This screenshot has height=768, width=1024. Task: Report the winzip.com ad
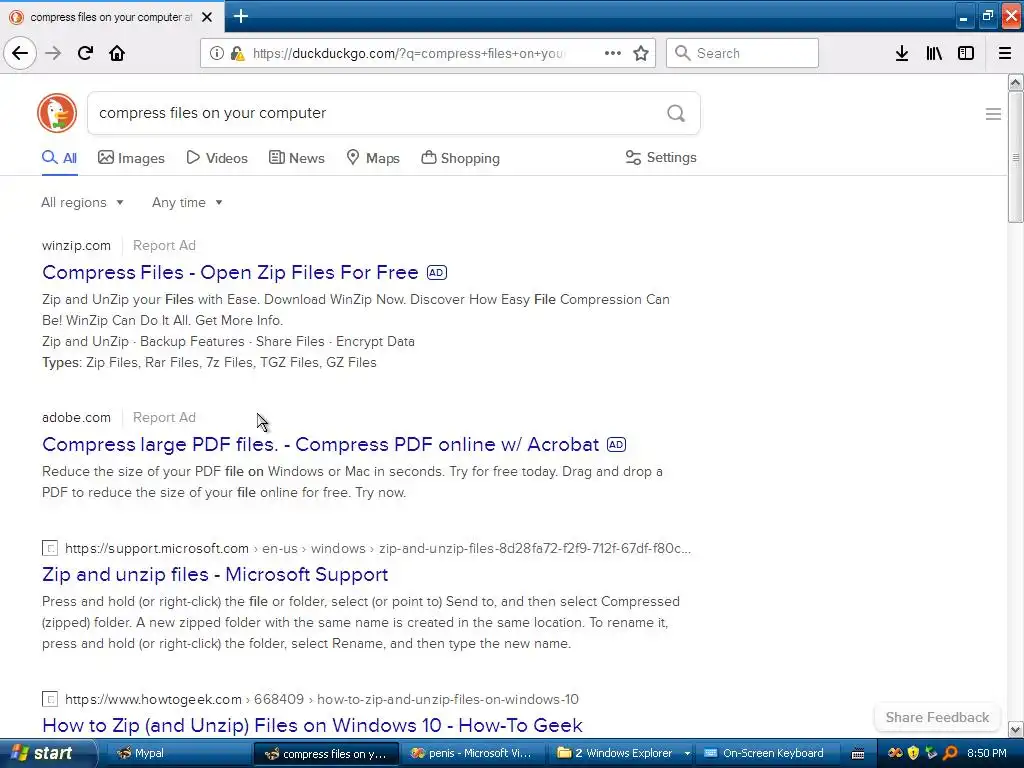(x=164, y=246)
